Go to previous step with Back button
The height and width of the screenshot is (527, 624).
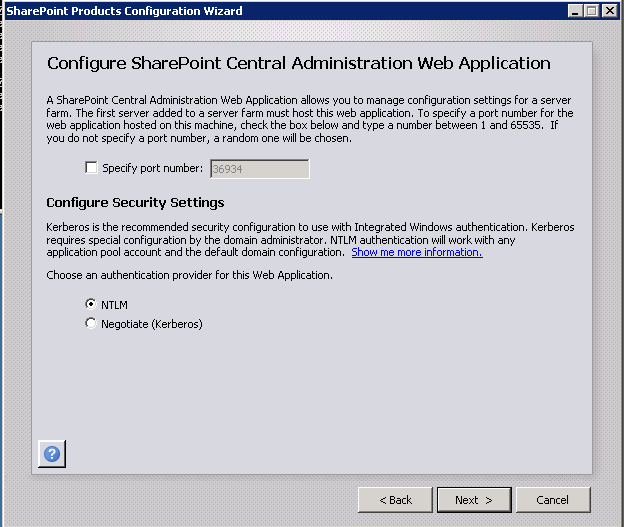pos(394,499)
